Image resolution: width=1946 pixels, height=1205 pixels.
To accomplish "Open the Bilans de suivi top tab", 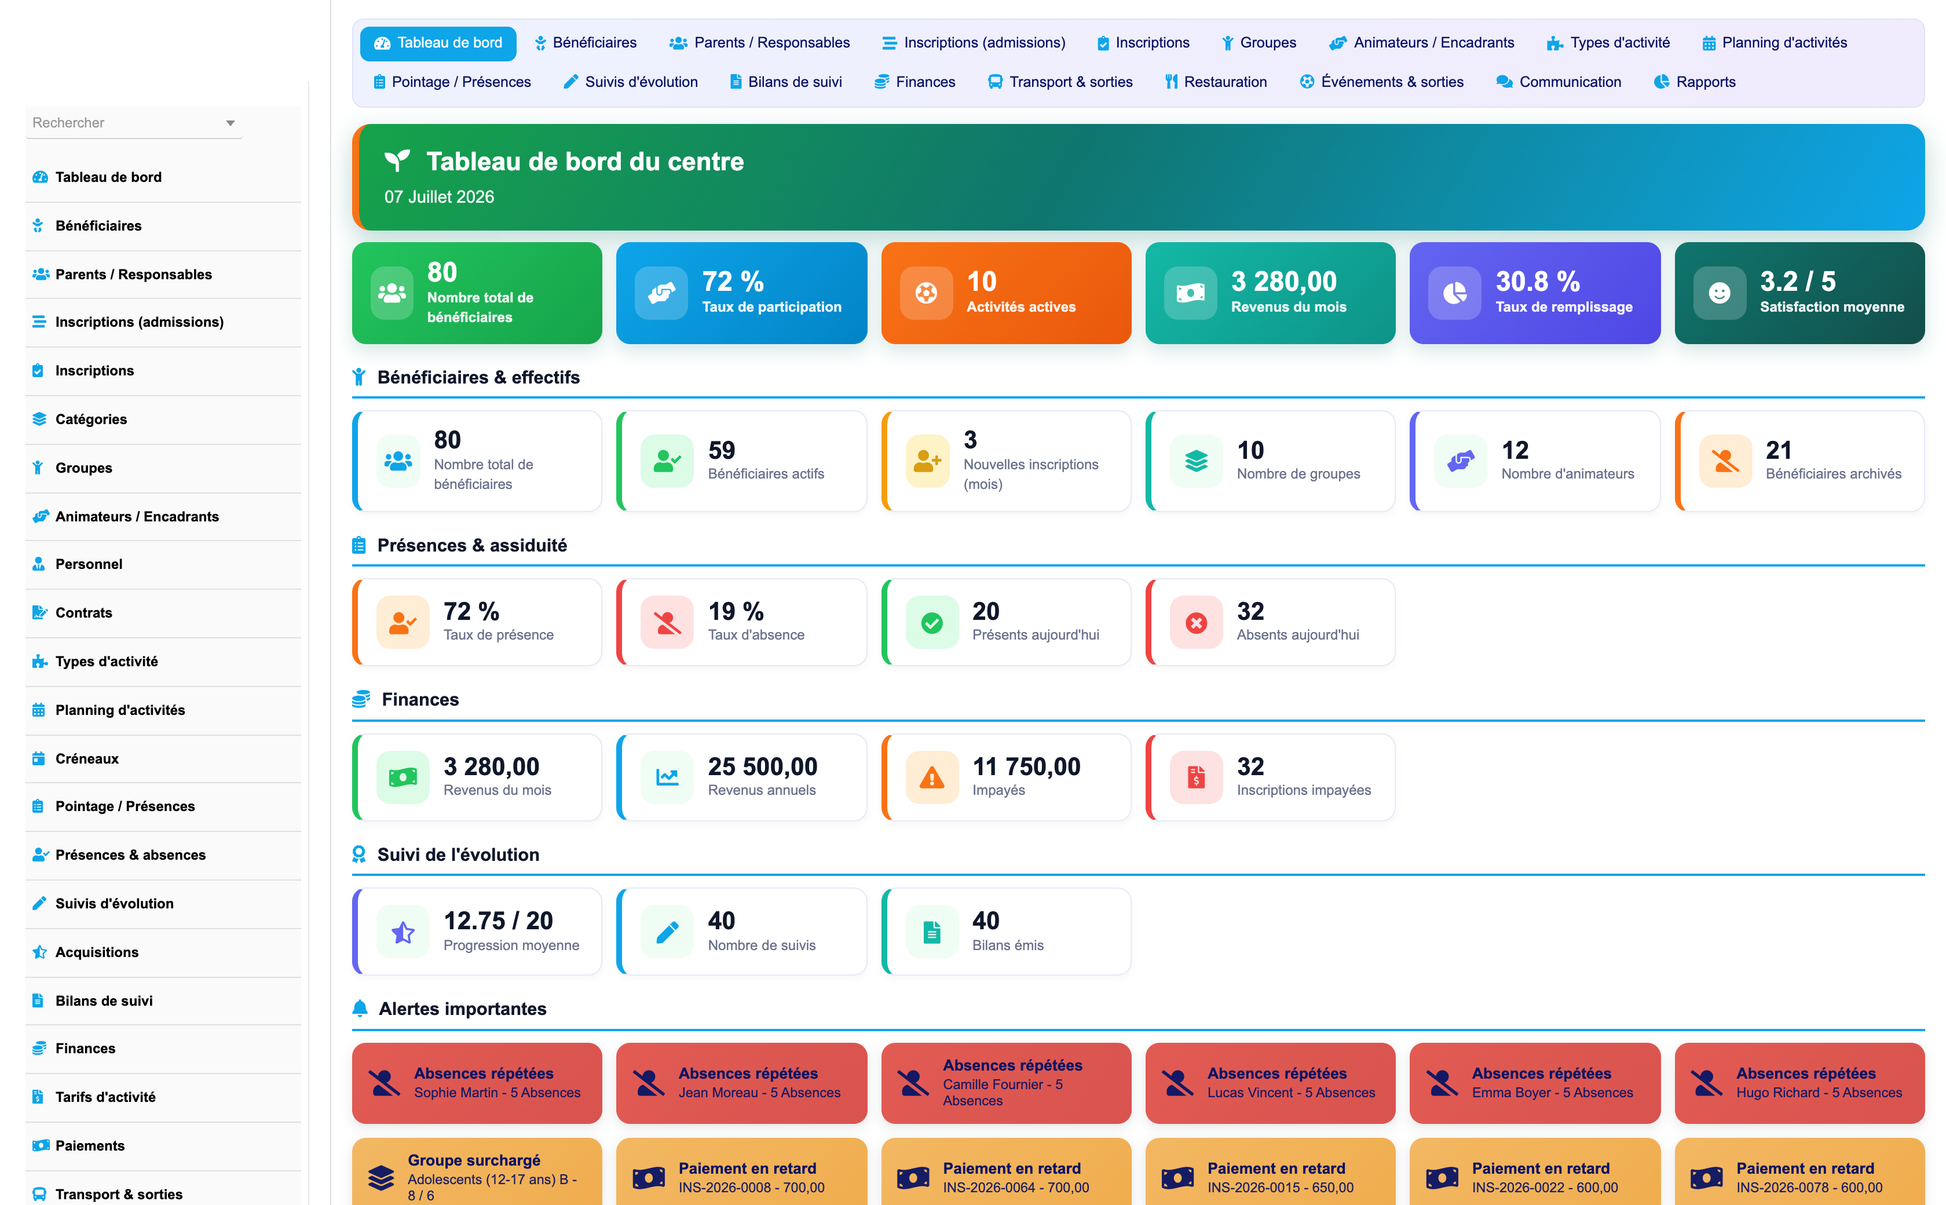I will pyautogui.click(x=785, y=82).
